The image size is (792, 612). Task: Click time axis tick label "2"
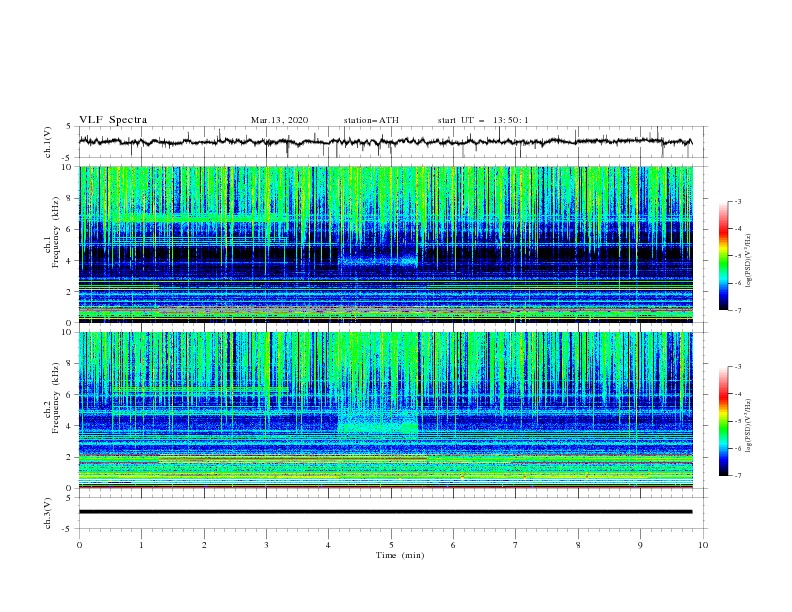click(204, 545)
